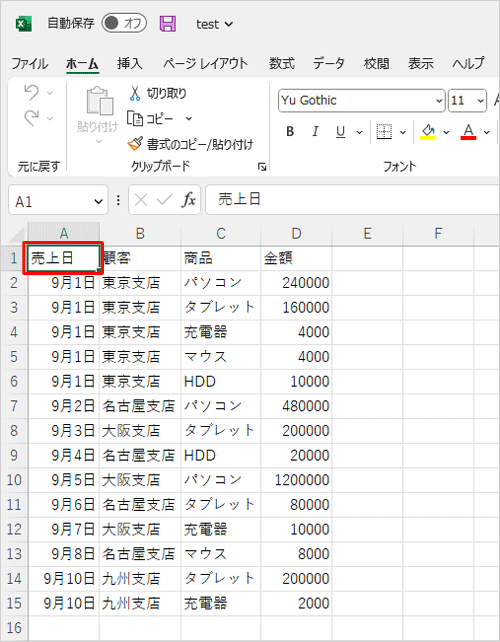This screenshot has width=500, height=642.
Task: Click the formula bar Cancel X icon
Action: click(x=141, y=200)
